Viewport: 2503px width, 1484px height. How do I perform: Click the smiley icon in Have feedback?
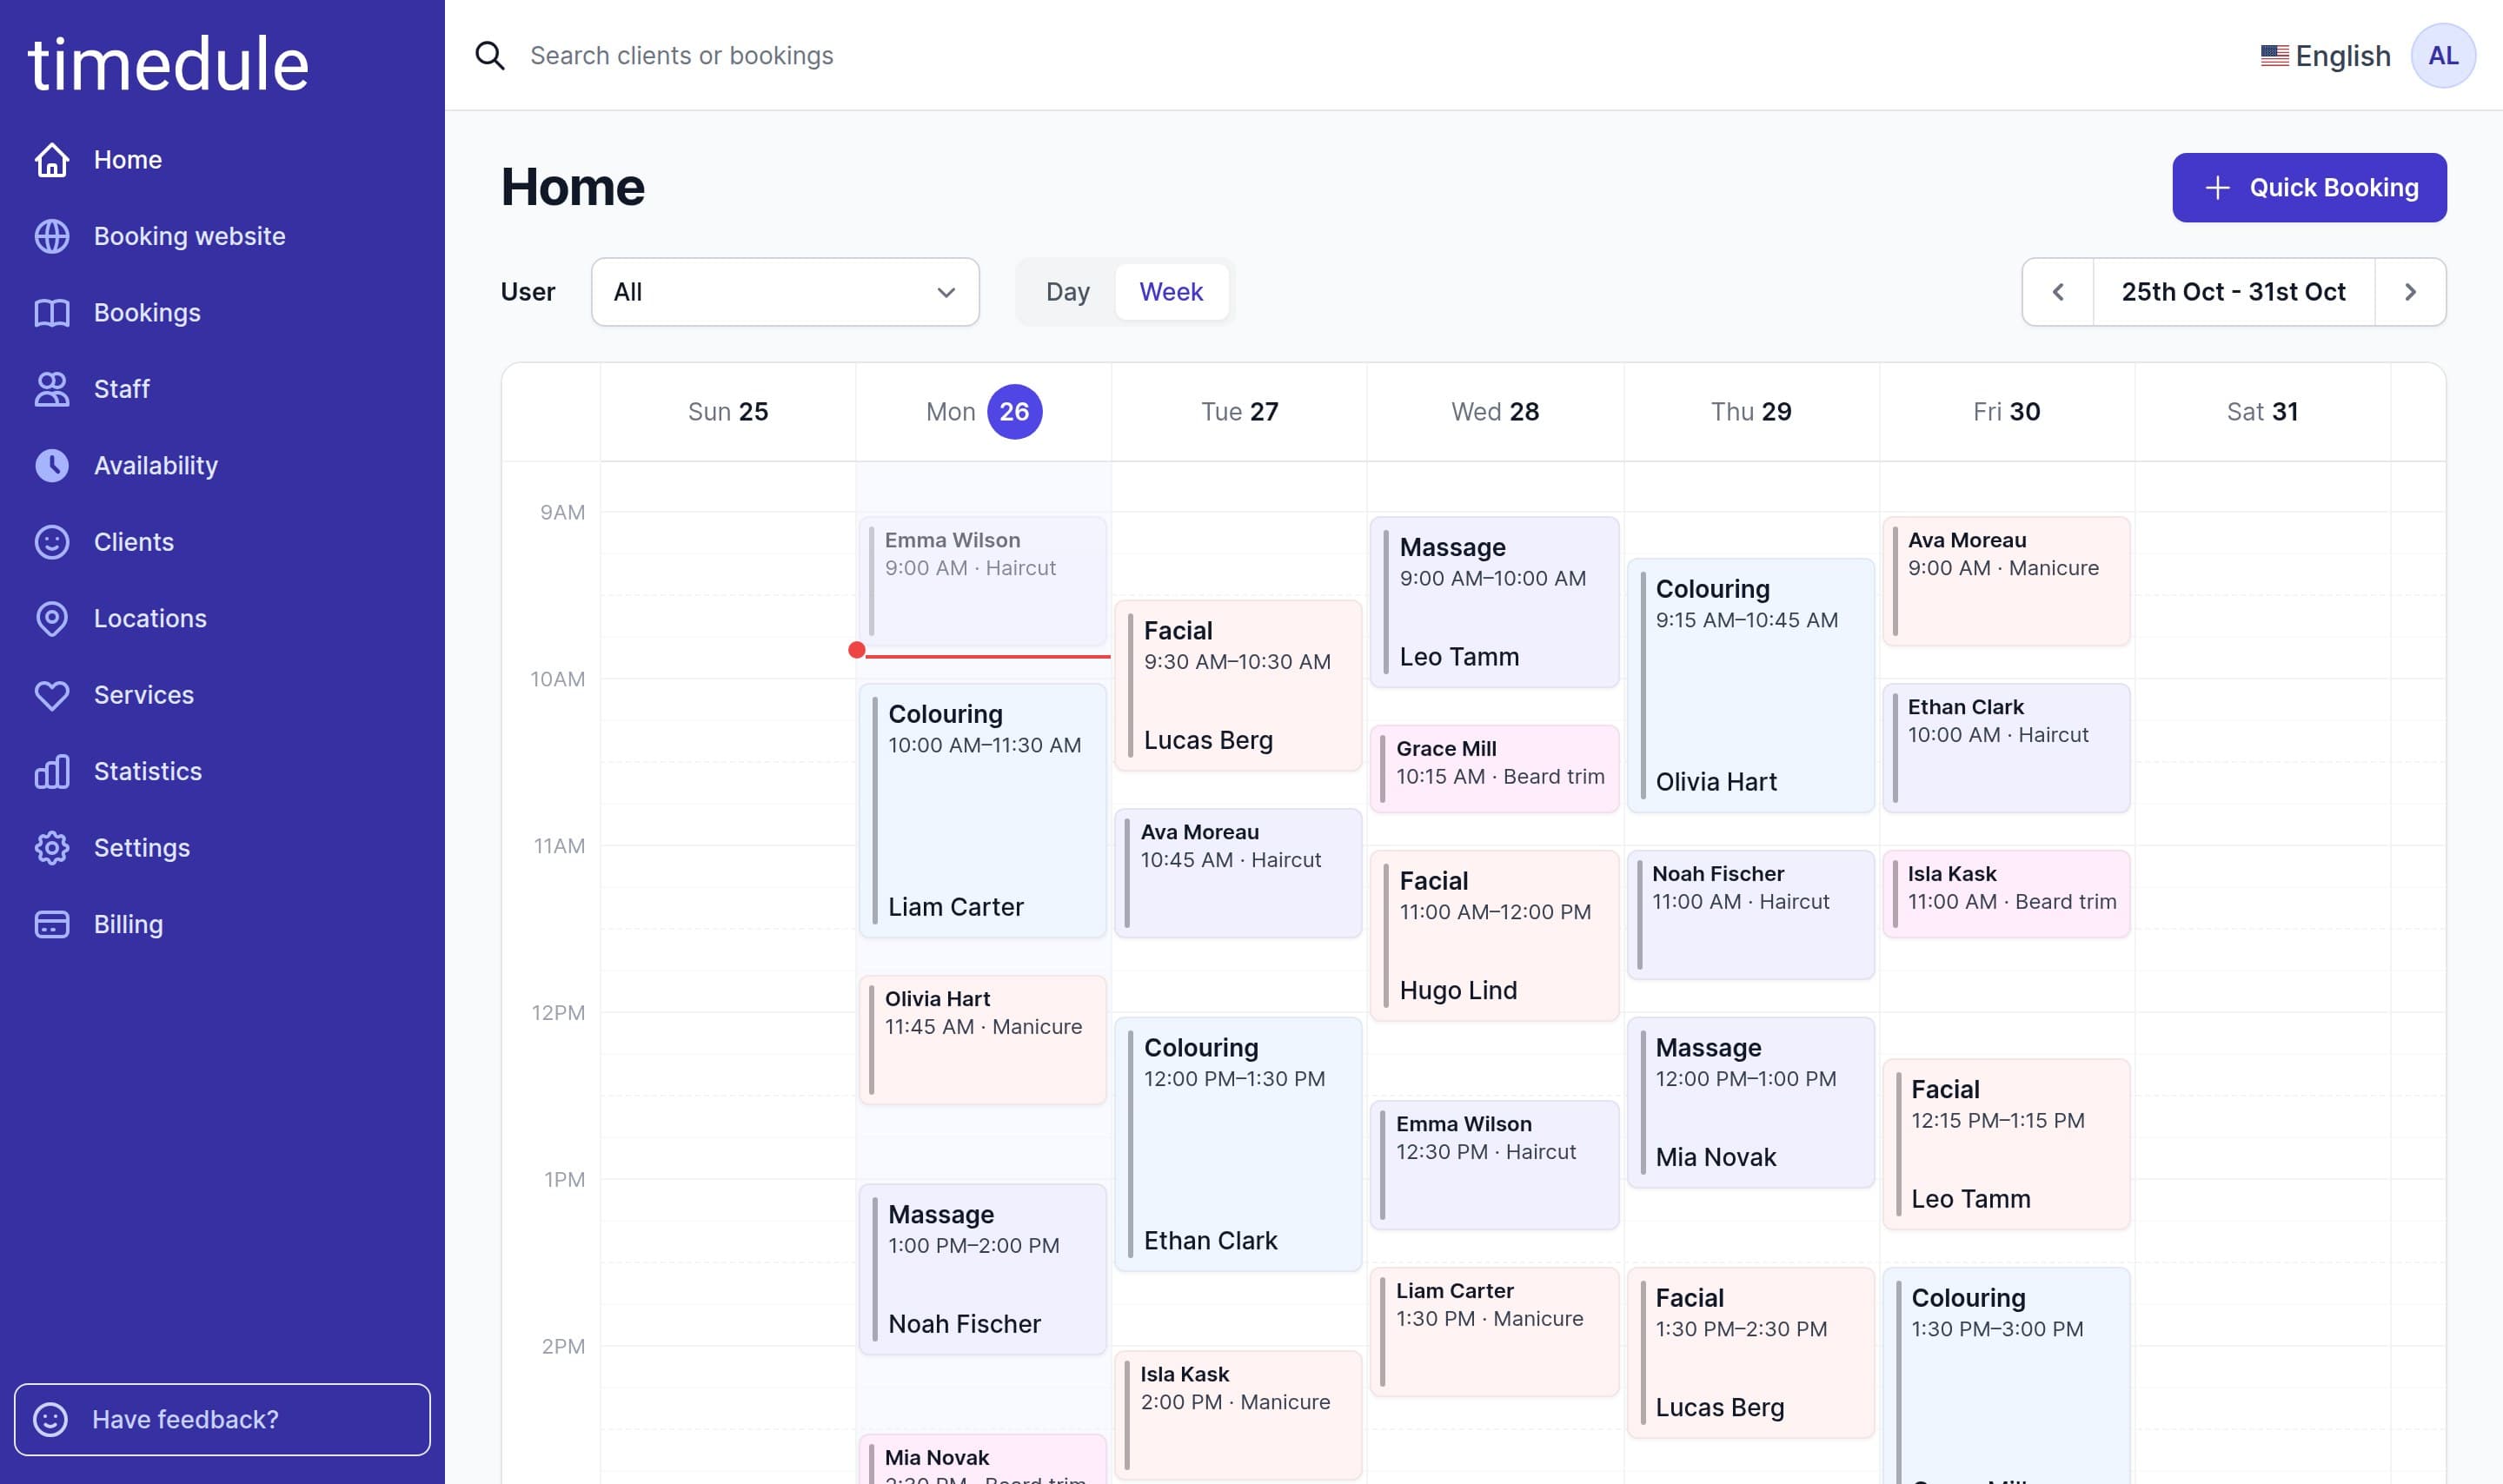point(51,1419)
